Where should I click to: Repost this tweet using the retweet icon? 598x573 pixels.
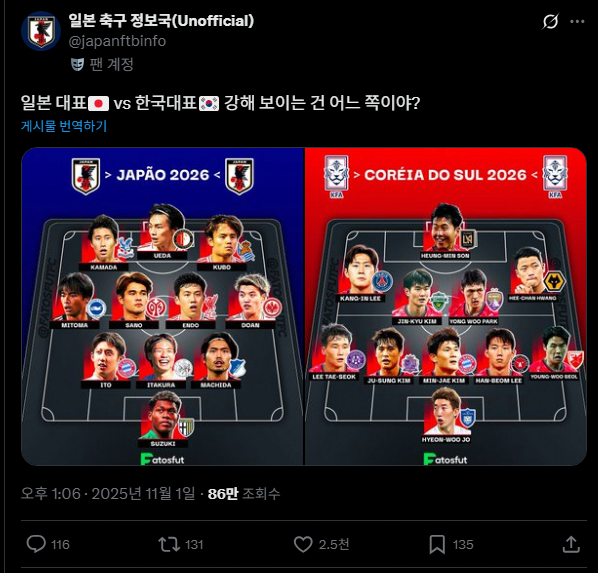169,544
